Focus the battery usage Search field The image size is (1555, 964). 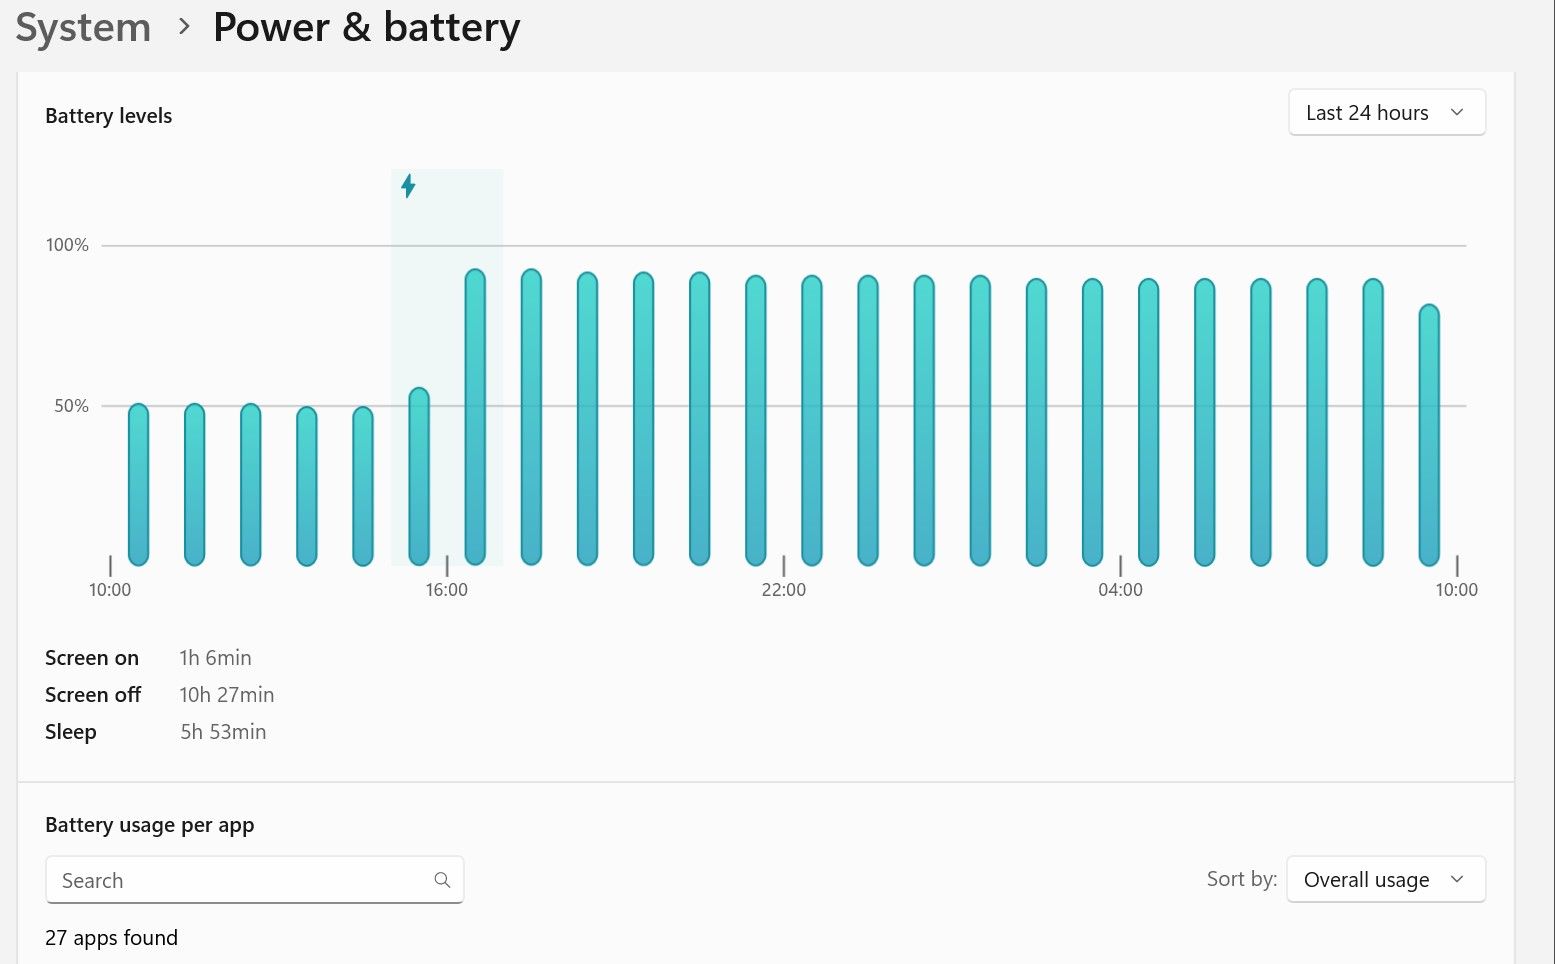click(240, 880)
